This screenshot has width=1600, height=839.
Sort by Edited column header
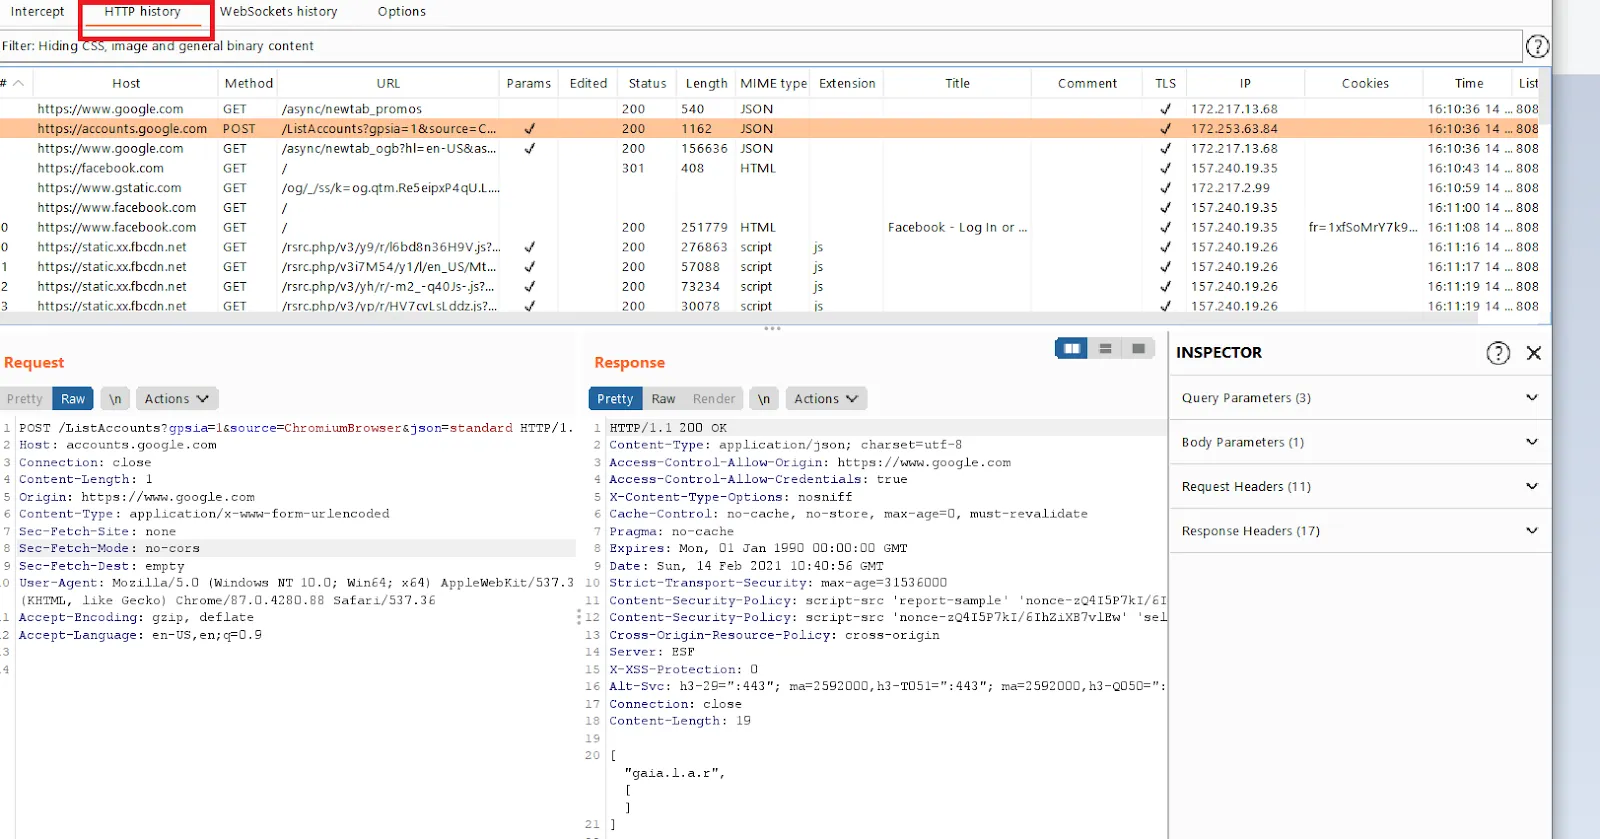[x=588, y=83]
